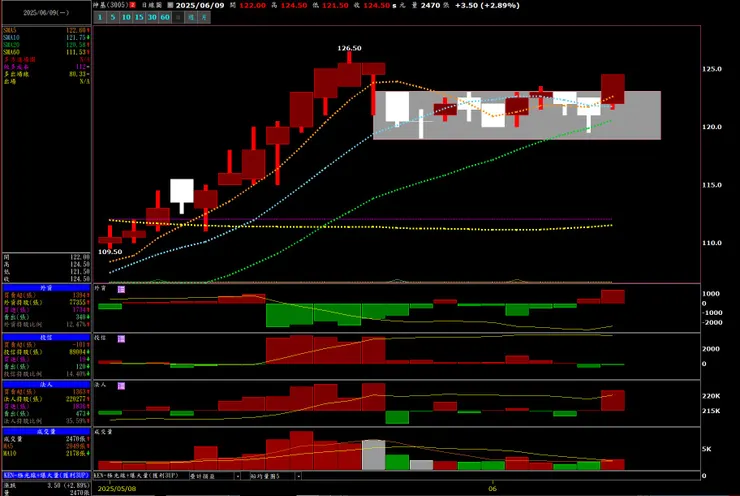The image size is (740, 496).
Task: Click the 80.33 value legend row
Action: 46,74
